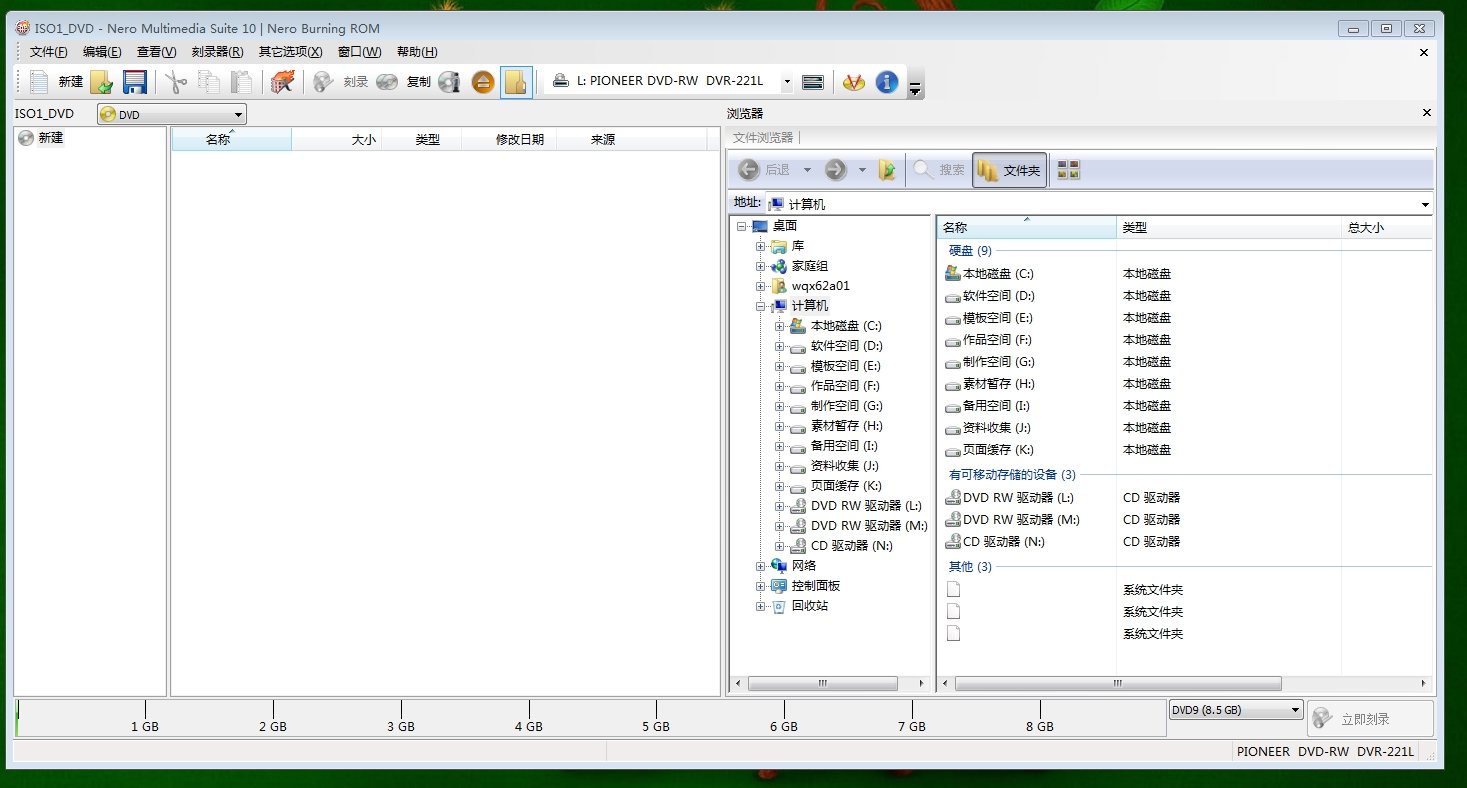This screenshot has height=788, width=1467.
Task: Open disc info via the CD info icon
Action: pyautogui.click(x=449, y=82)
